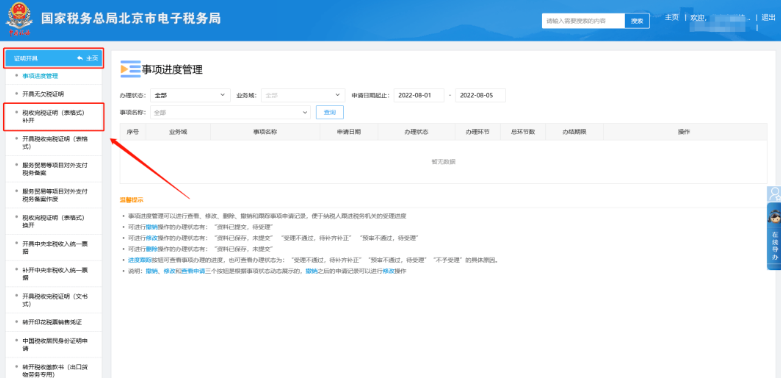
Task: Click the tax bureau emblem logo
Action: coord(18,19)
